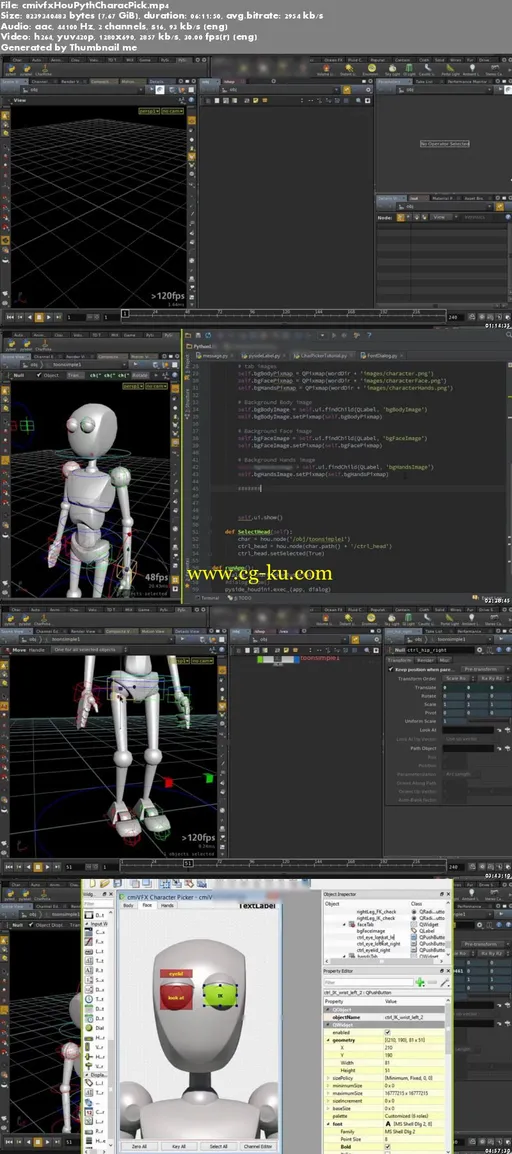Launch CharPicker shelf tool in third frame

pyautogui.click(x=43, y=620)
